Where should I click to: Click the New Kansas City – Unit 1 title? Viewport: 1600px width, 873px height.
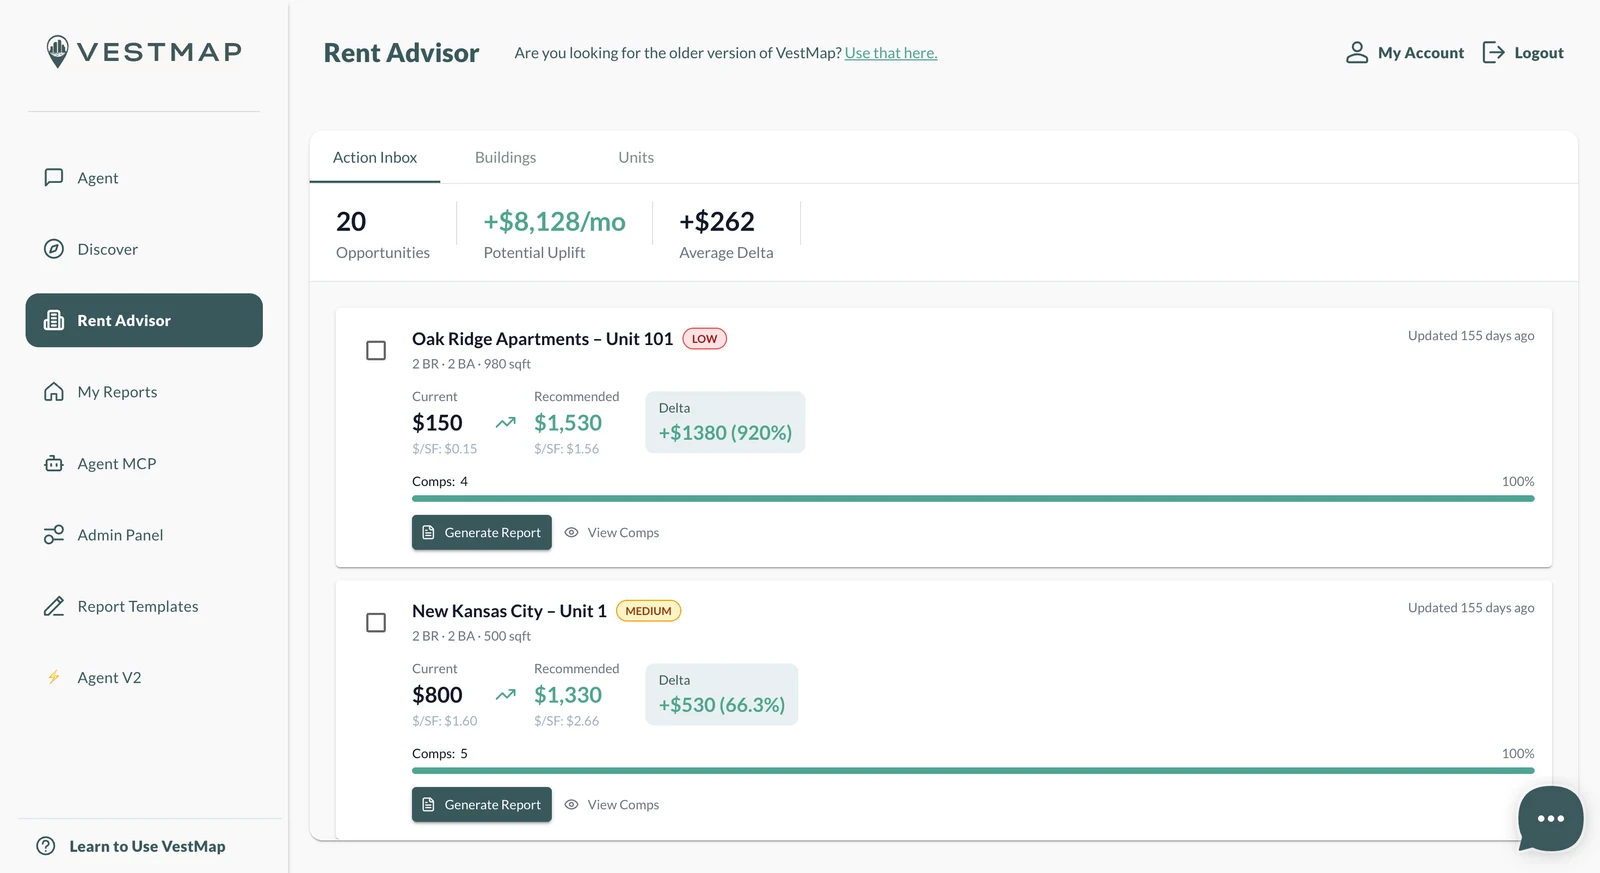pyautogui.click(x=509, y=610)
